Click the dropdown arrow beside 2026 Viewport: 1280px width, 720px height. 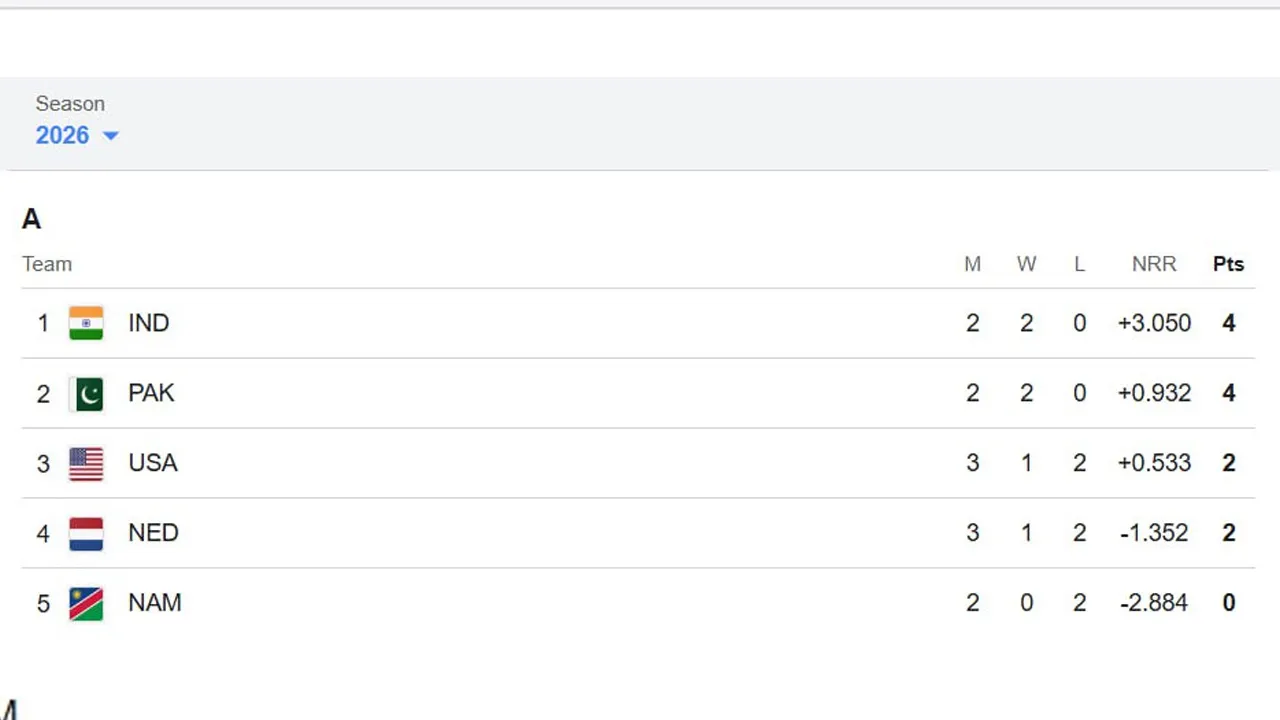[110, 136]
